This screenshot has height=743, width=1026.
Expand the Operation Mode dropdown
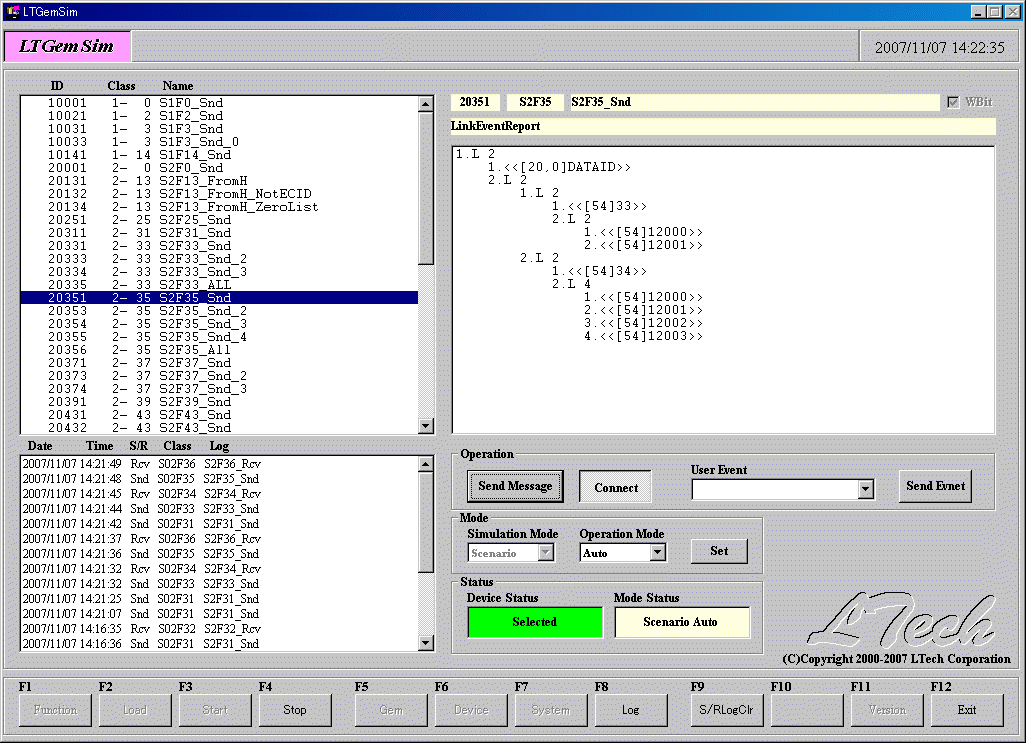click(657, 553)
